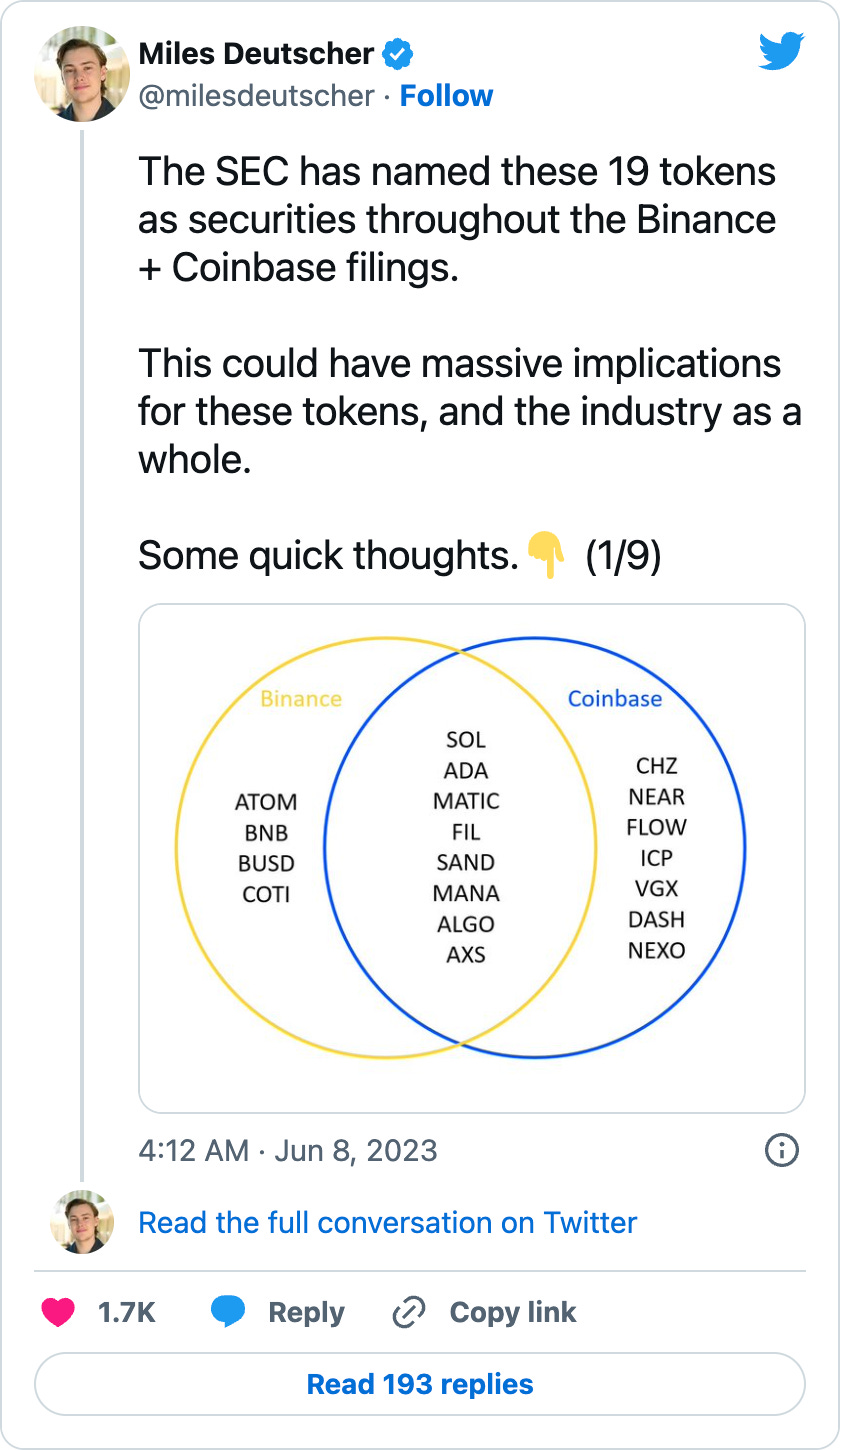Click the 1.7K likes count
This screenshot has width=842, height=1450.
(127, 1312)
